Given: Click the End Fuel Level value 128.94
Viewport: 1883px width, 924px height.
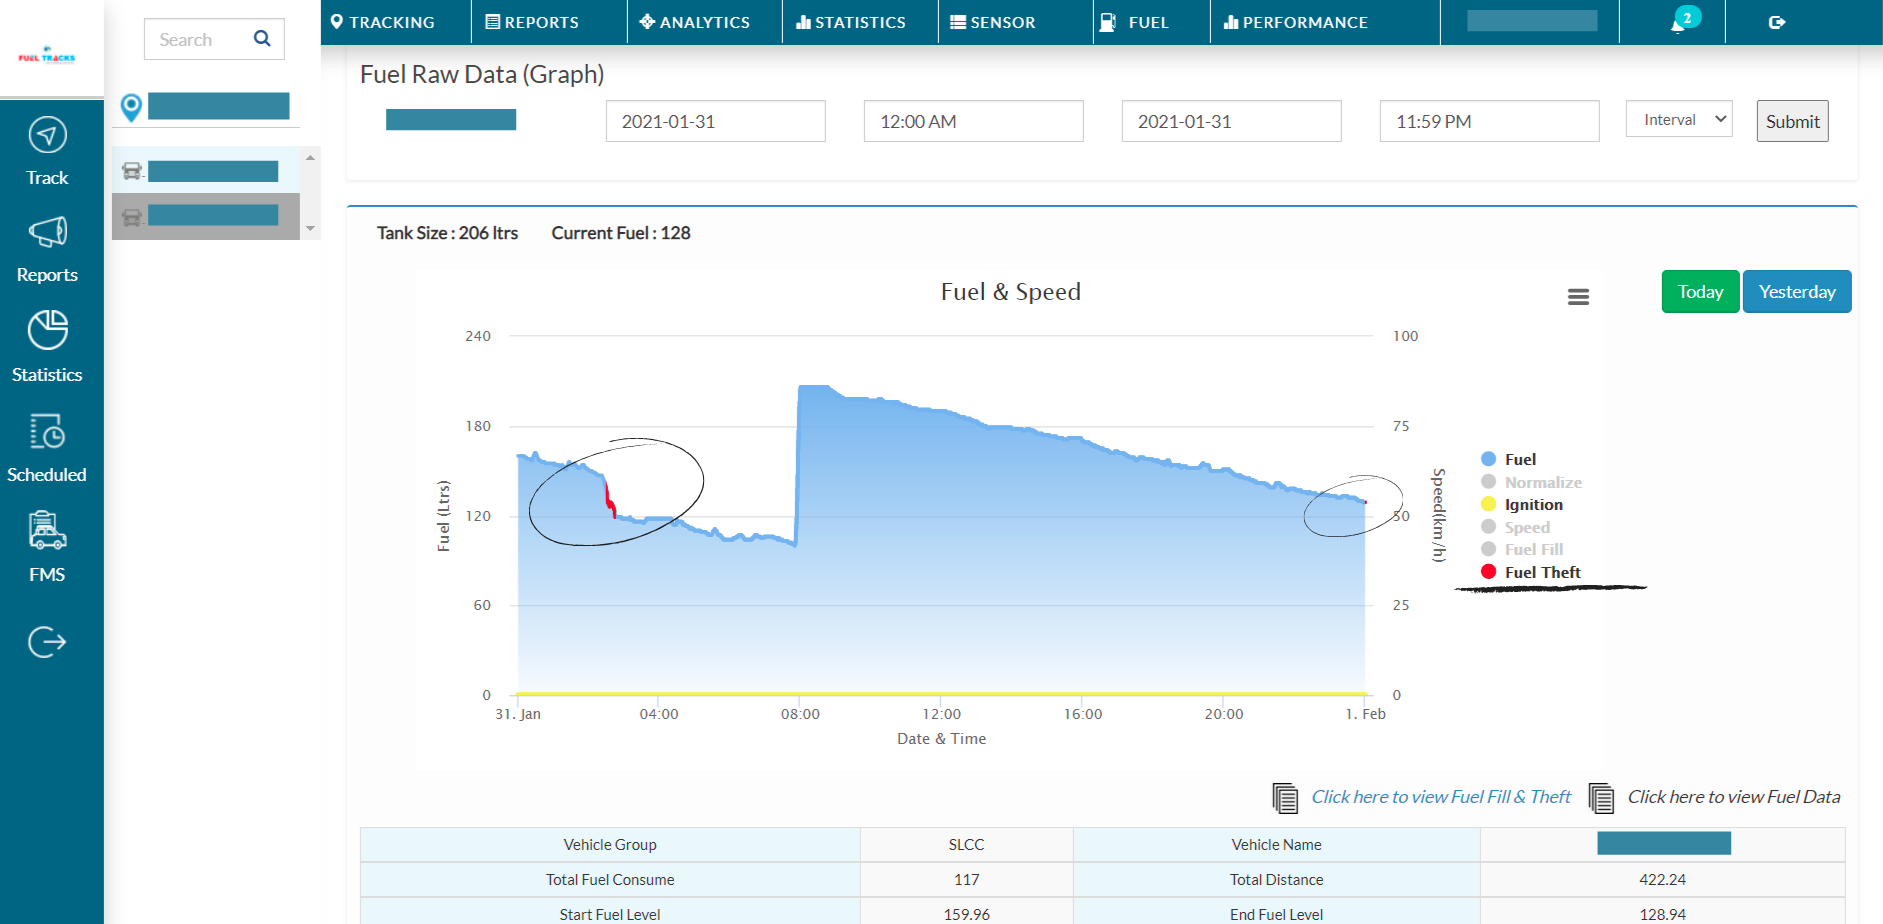Looking at the screenshot, I should [1662, 914].
